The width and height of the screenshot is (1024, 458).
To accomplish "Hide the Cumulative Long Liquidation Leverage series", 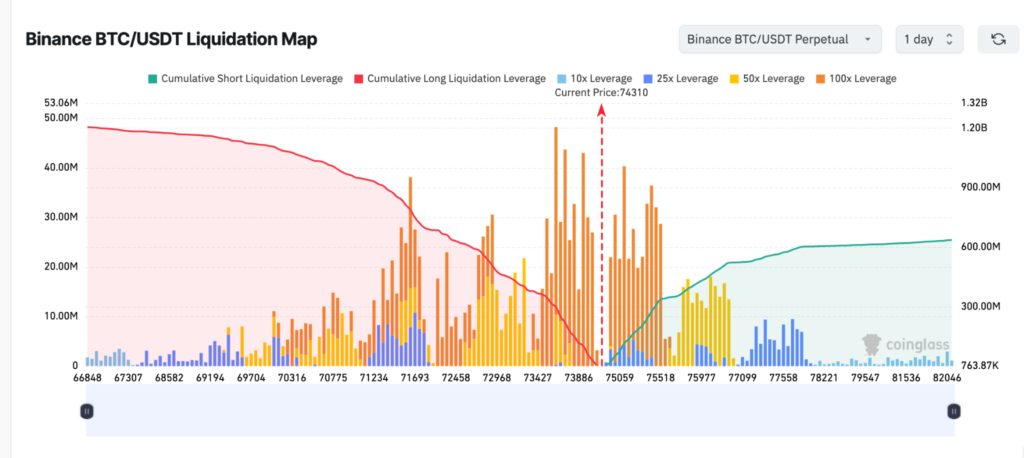I will pos(456,78).
